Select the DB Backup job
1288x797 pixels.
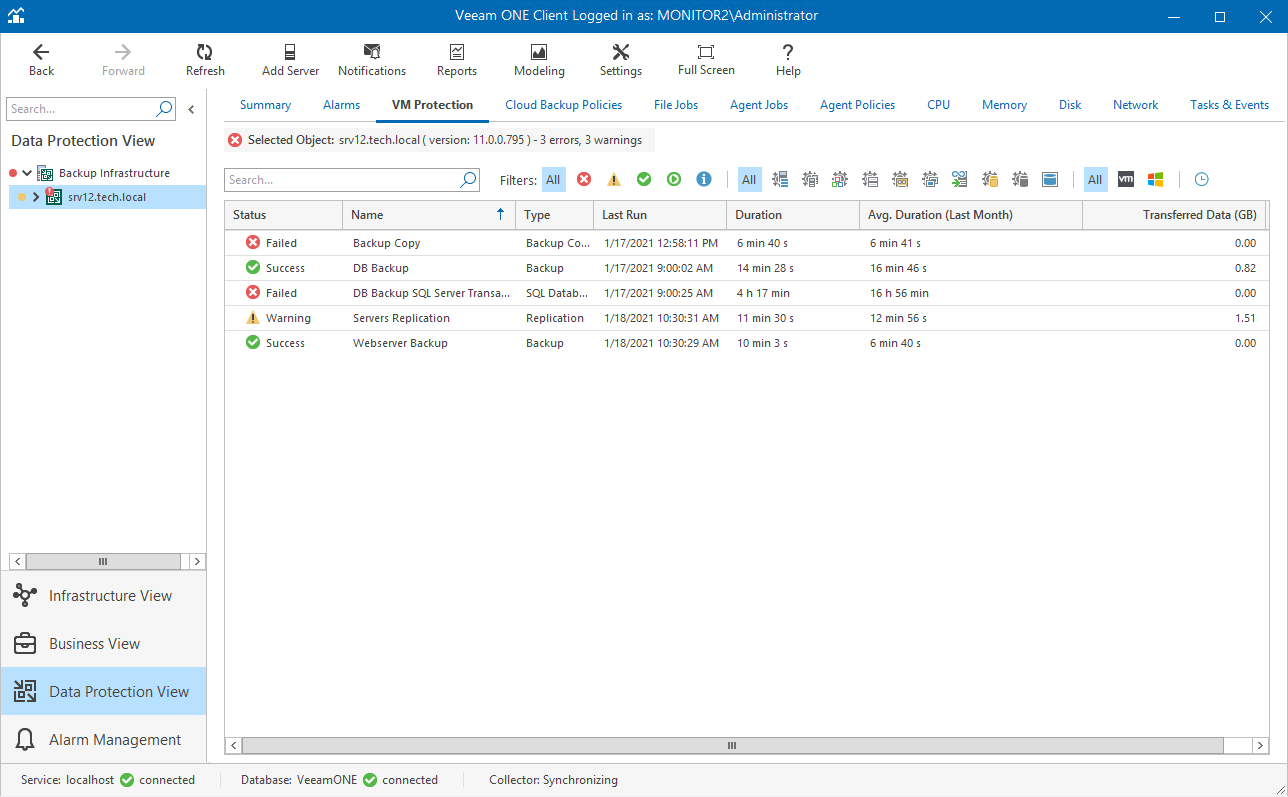click(x=746, y=268)
